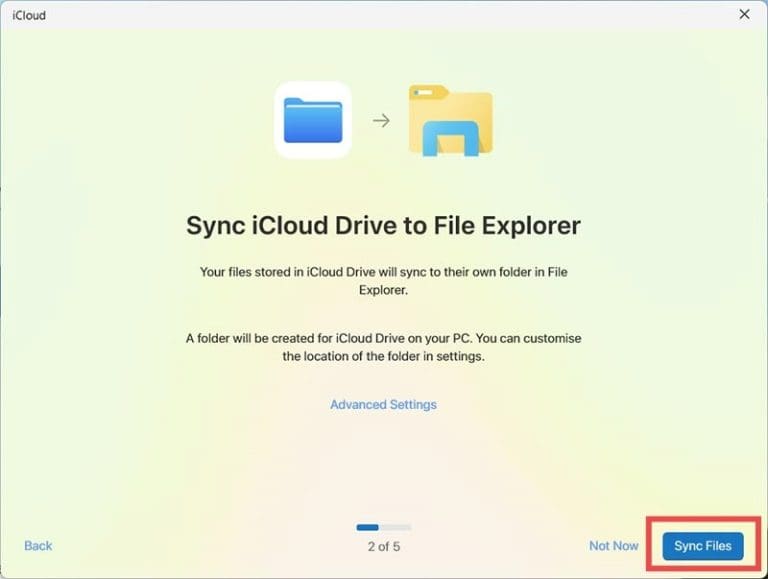Click the "A folder will be created" paragraph
Viewport: 768px width, 579px height.
(383, 339)
